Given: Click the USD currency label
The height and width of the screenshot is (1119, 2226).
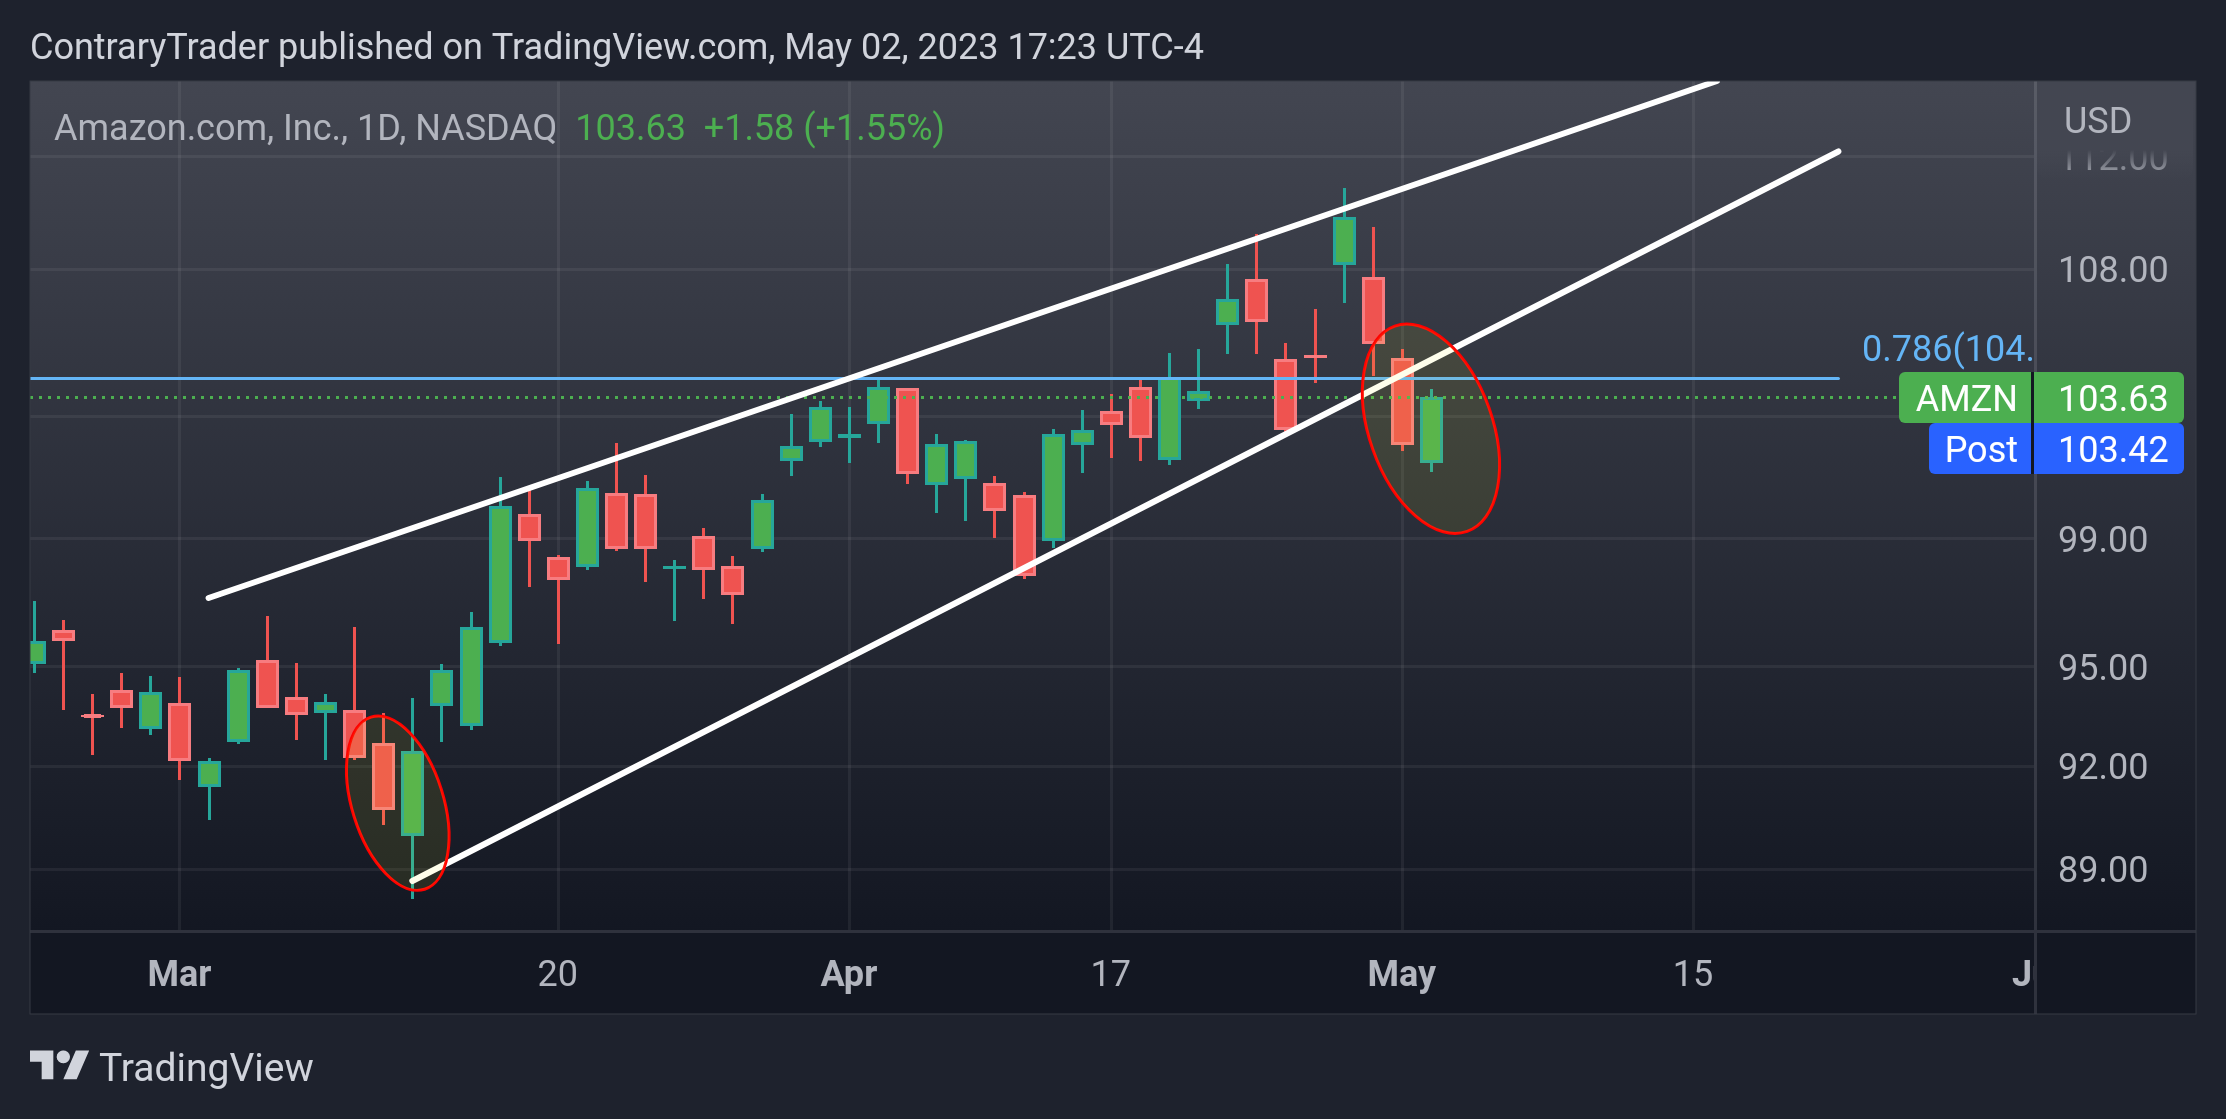Looking at the screenshot, I should pos(2097,120).
